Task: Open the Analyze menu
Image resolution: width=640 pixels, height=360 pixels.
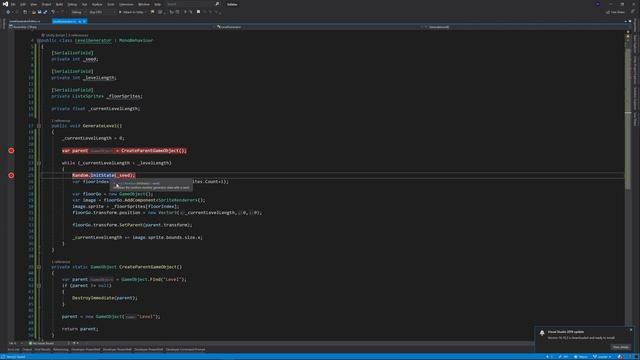Action: coord(97,4)
